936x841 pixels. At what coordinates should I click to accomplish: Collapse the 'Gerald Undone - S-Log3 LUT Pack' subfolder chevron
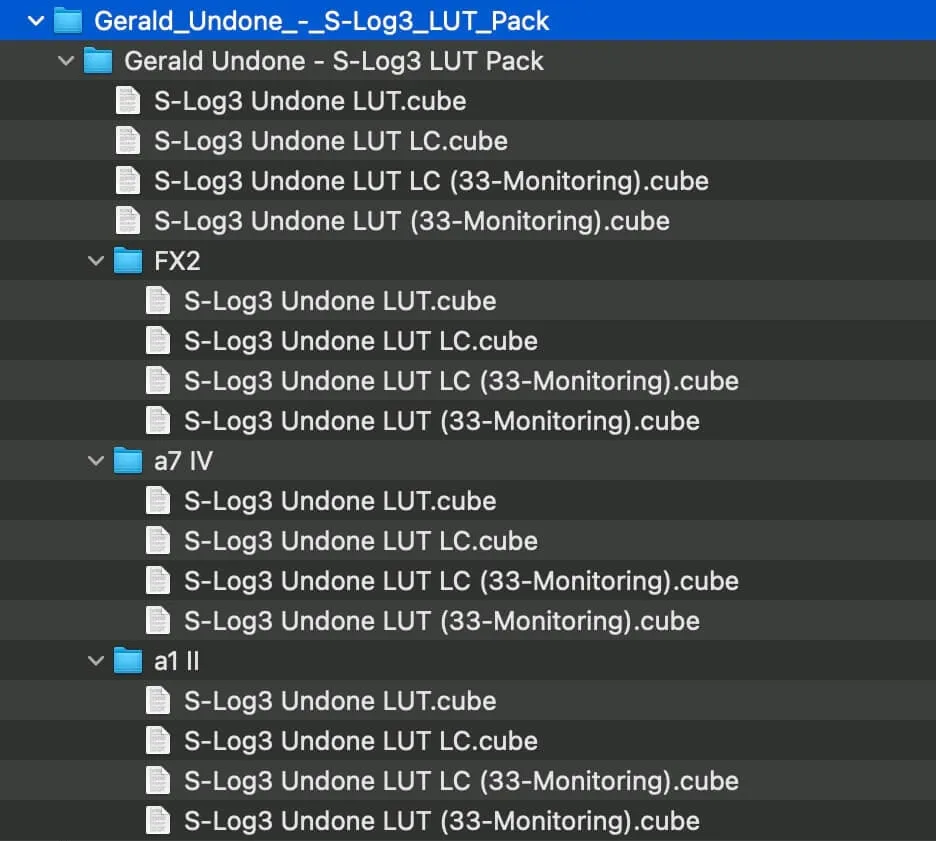[x=66, y=61]
